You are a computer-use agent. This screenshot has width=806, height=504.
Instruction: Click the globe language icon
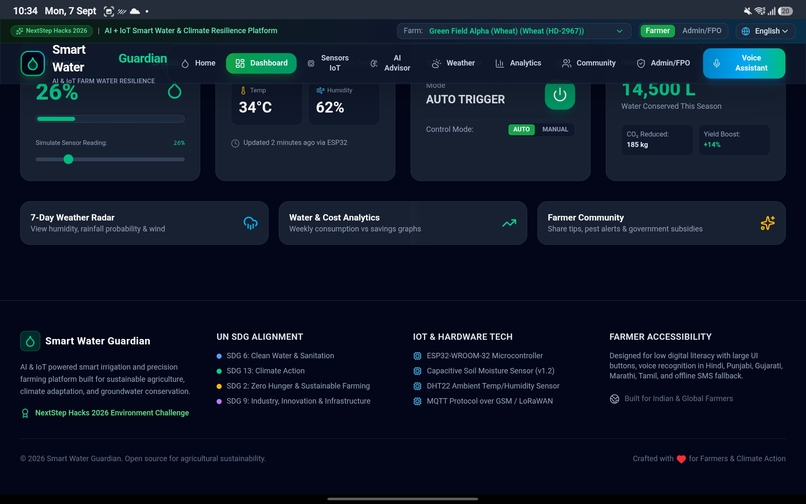pos(746,31)
